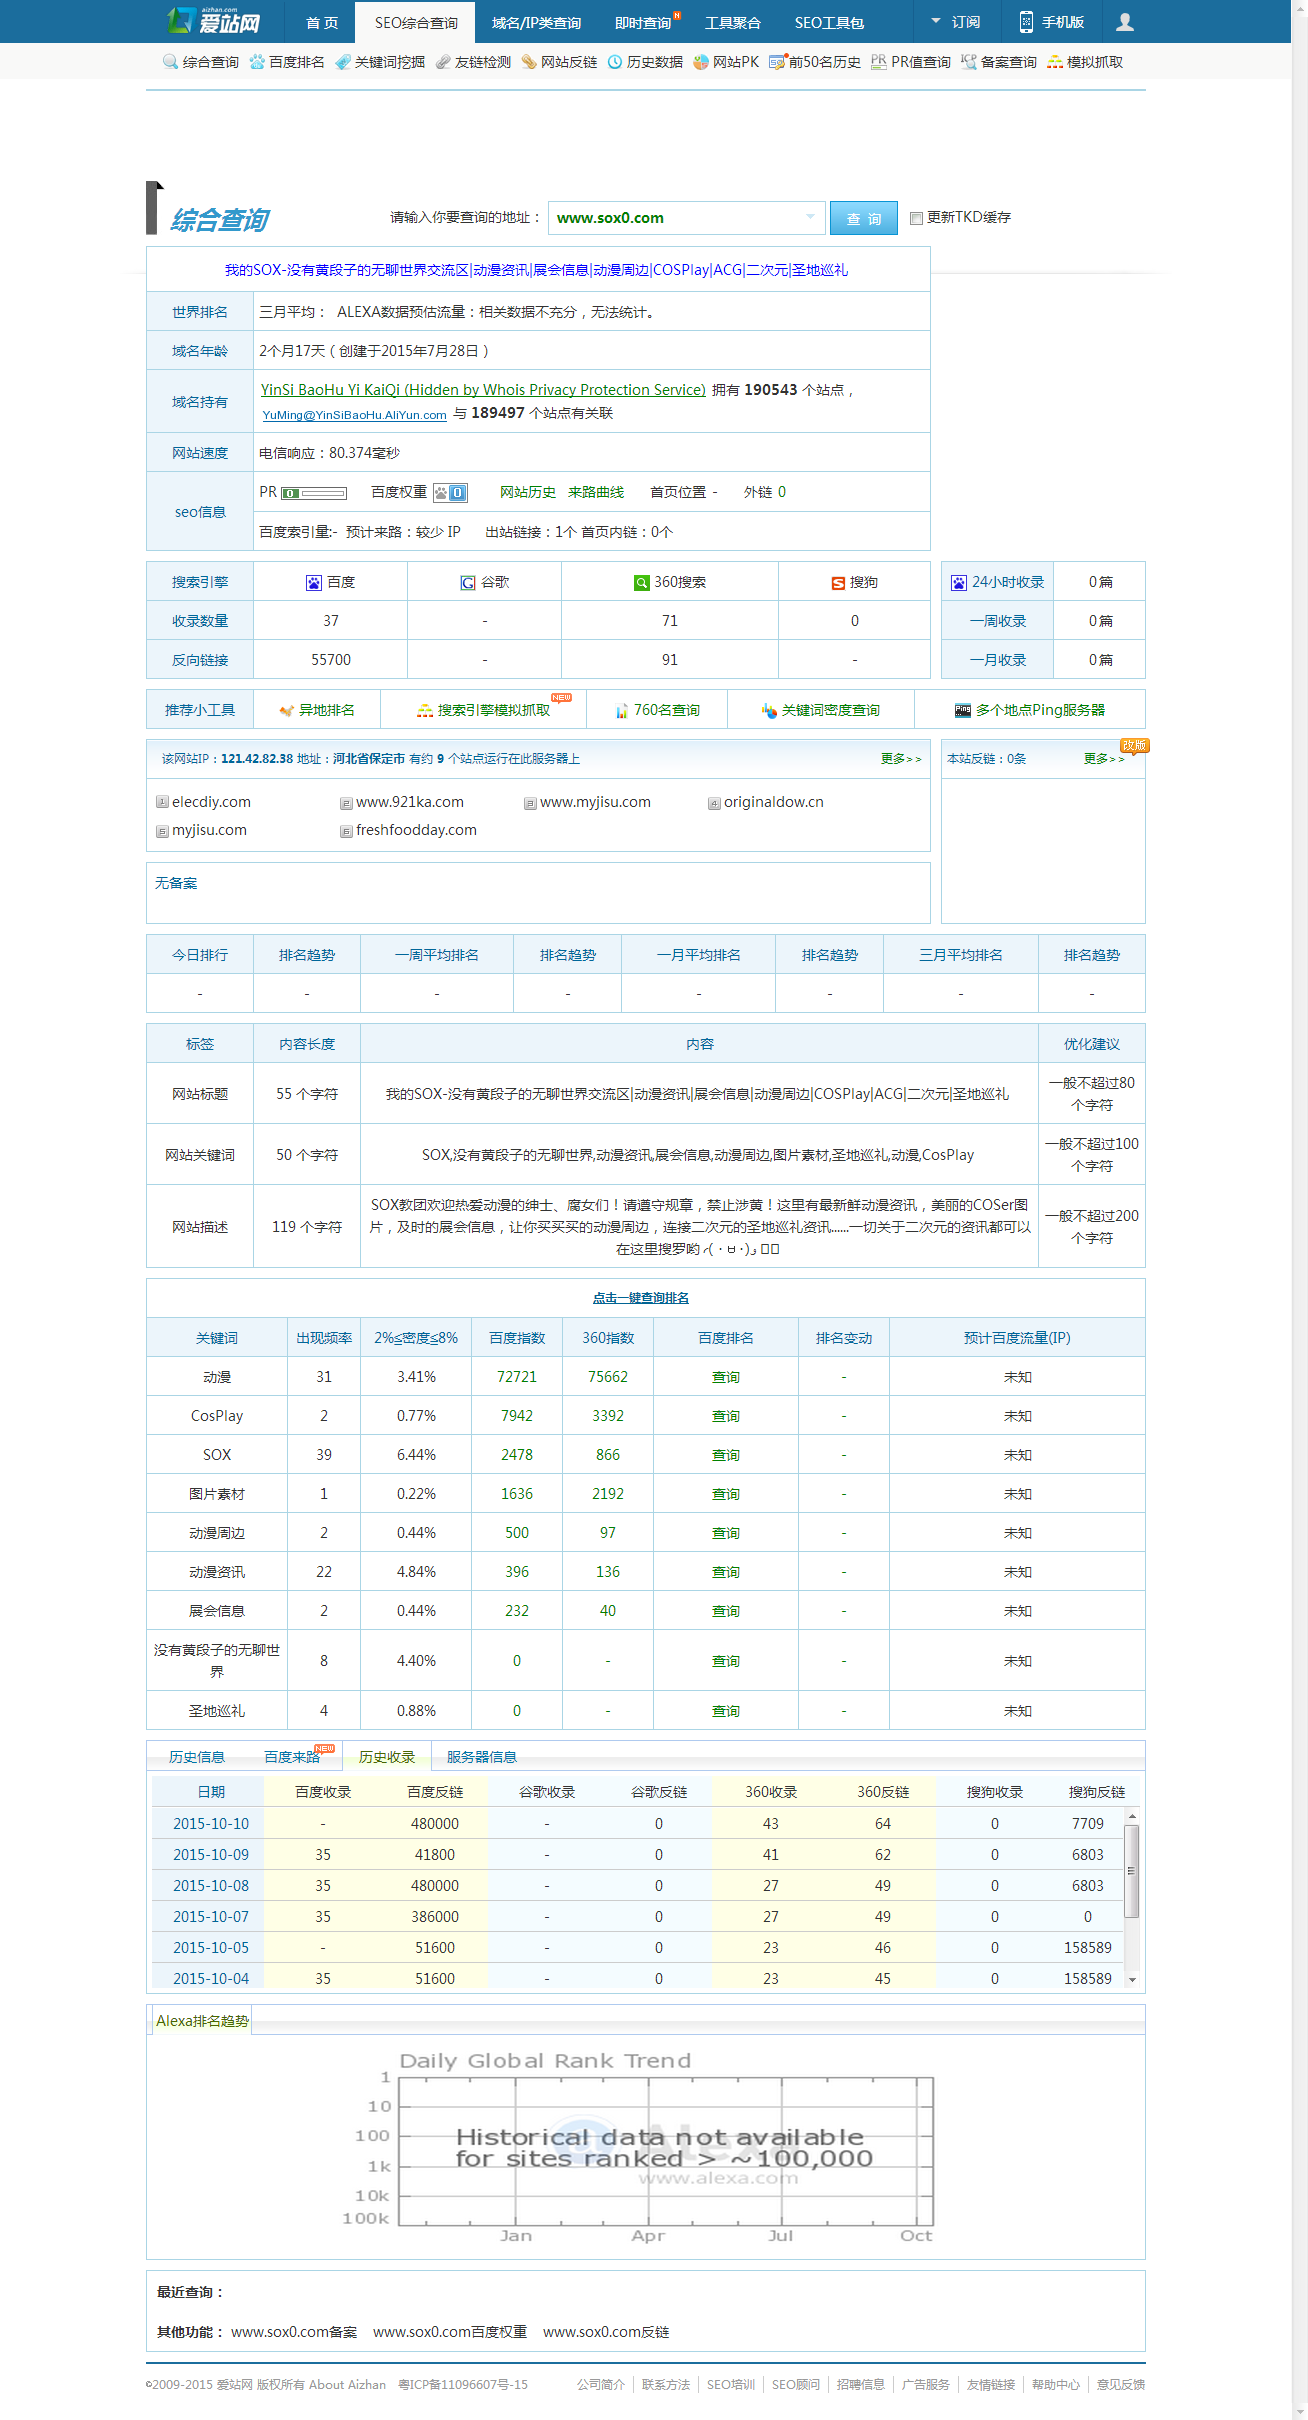Open 760名查询 tool
This screenshot has width=1308, height=2420.
click(657, 710)
